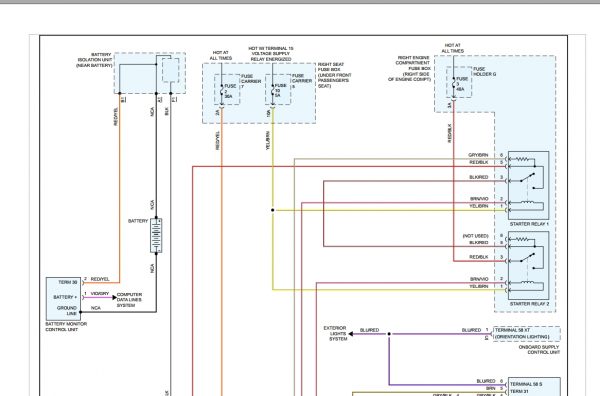Click 'RED/BLK' label at Starter Relay 2 pin 3

pos(479,257)
